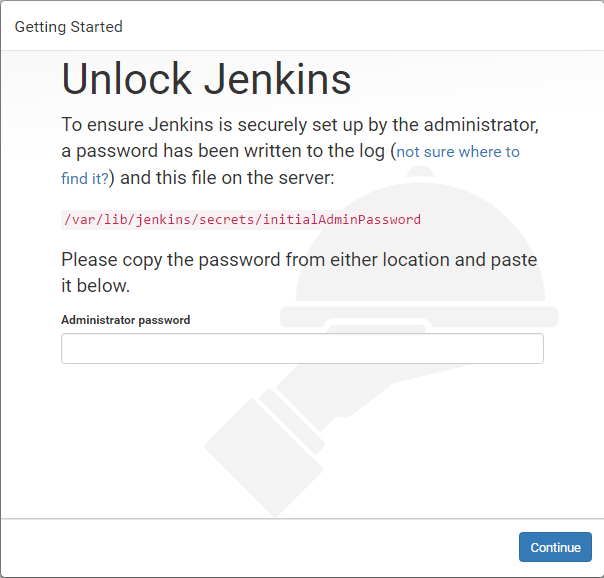The image size is (604, 578).
Task: Click "and this file on the server:" text
Action: [226, 178]
